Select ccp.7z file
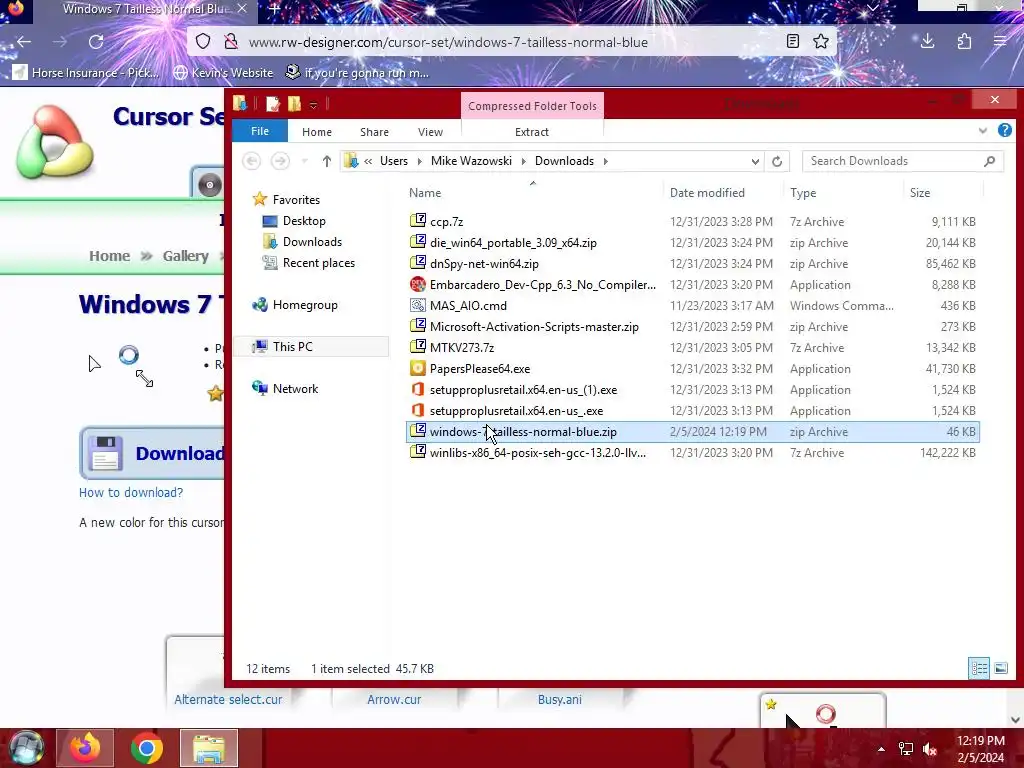The height and width of the screenshot is (768, 1024). pyautogui.click(x=447, y=221)
